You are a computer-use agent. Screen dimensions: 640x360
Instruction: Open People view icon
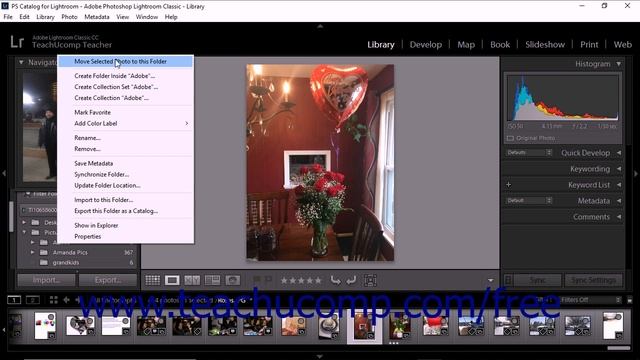(x=233, y=280)
